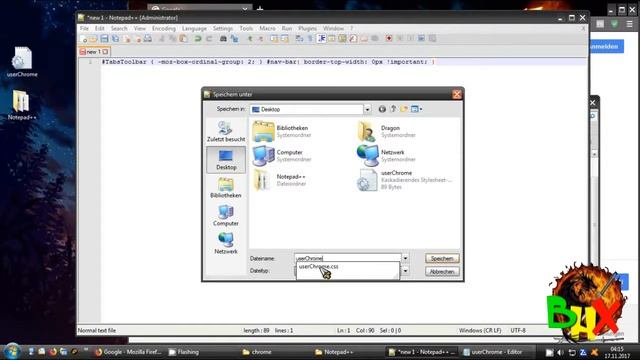Open the File menu

pos(84,29)
